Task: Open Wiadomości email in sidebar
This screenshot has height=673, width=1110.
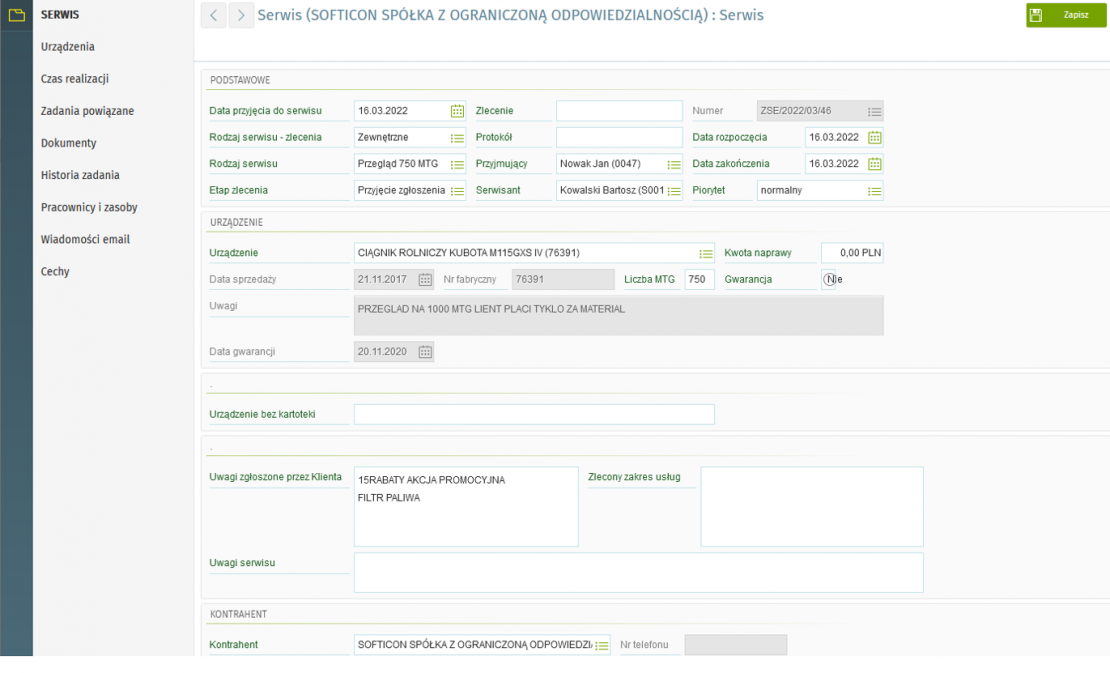Action: [85, 239]
